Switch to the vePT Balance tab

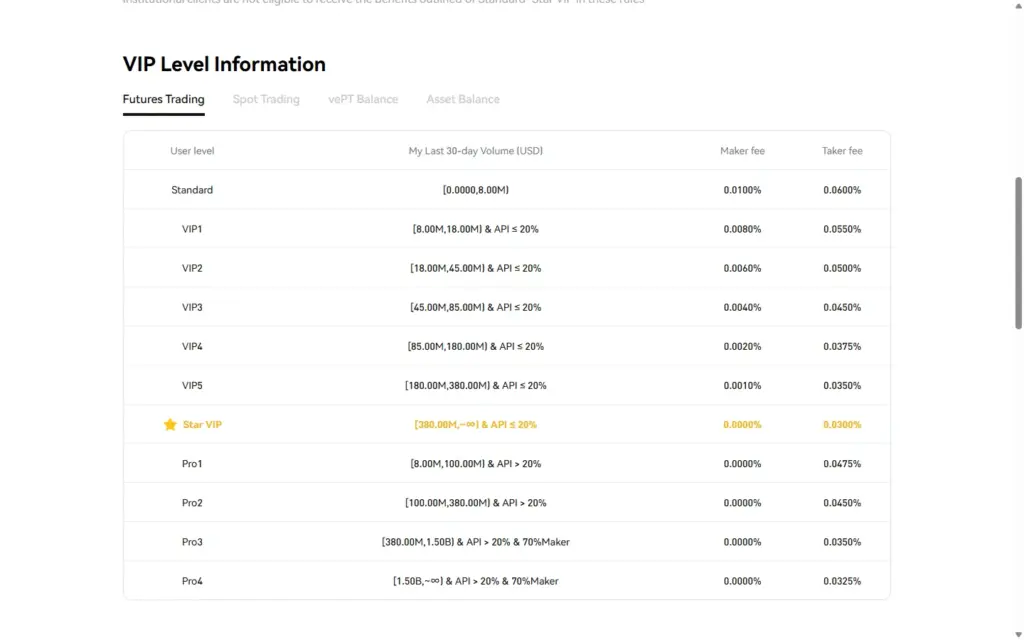363,99
